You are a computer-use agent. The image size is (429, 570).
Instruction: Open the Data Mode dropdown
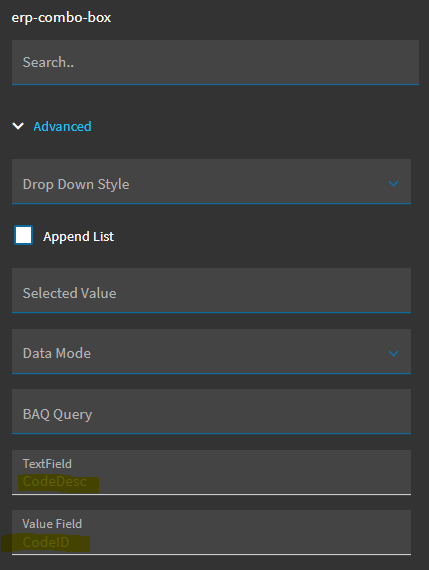click(211, 351)
